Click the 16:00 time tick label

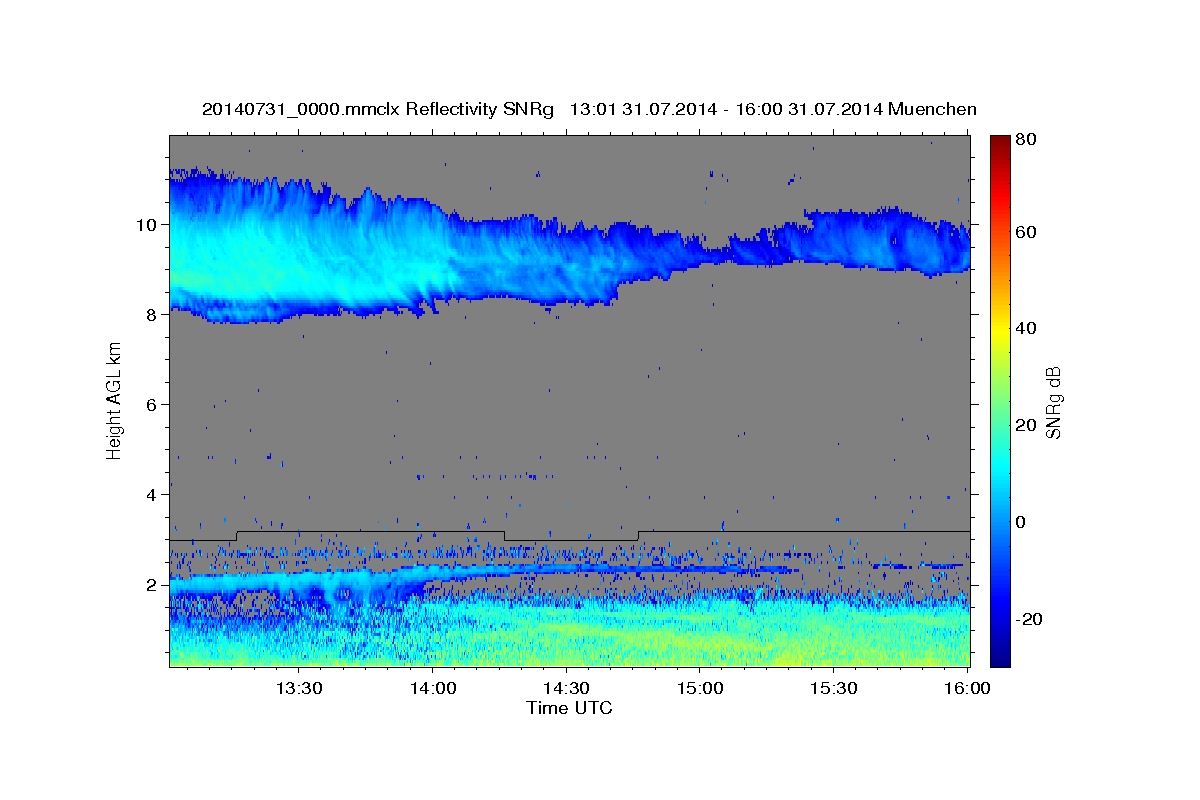click(967, 688)
